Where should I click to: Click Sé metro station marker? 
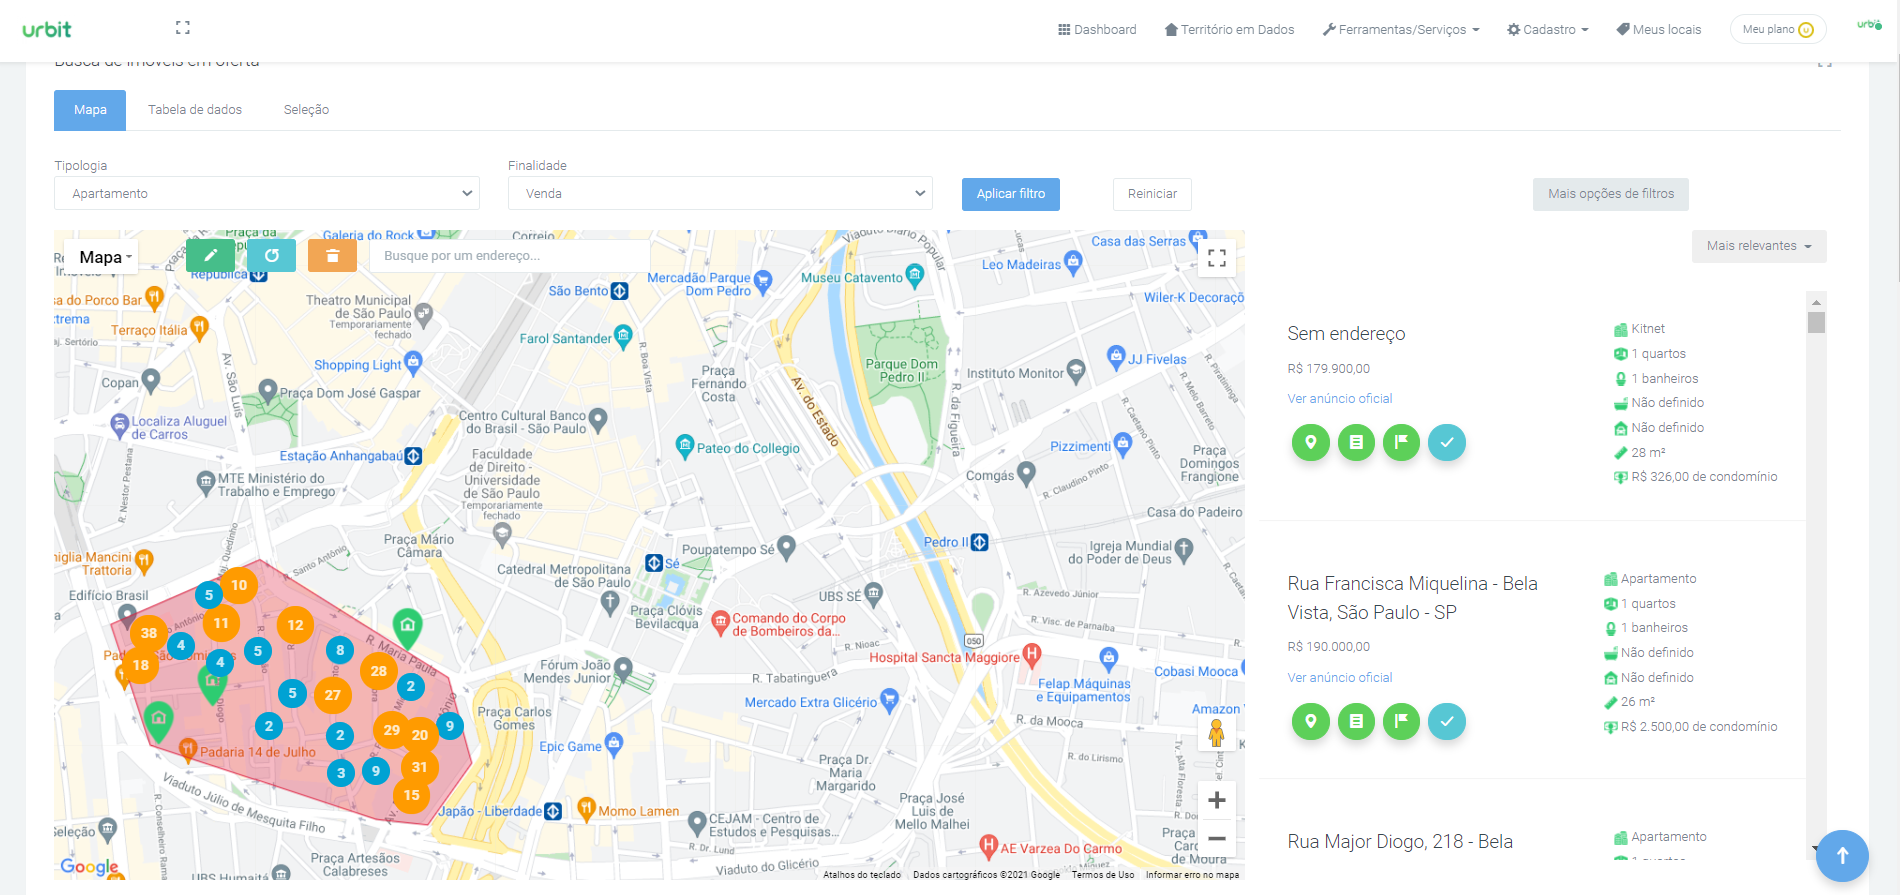click(x=654, y=563)
